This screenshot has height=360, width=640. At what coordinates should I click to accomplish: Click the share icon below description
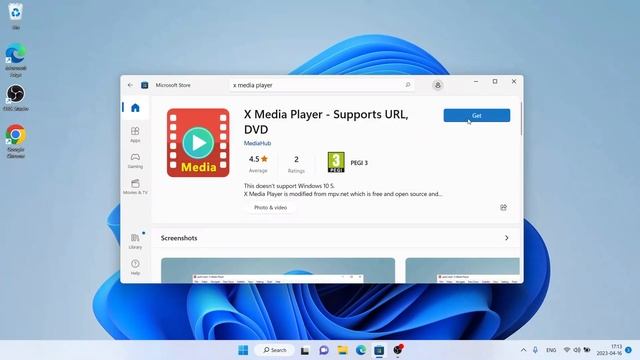[x=503, y=207]
